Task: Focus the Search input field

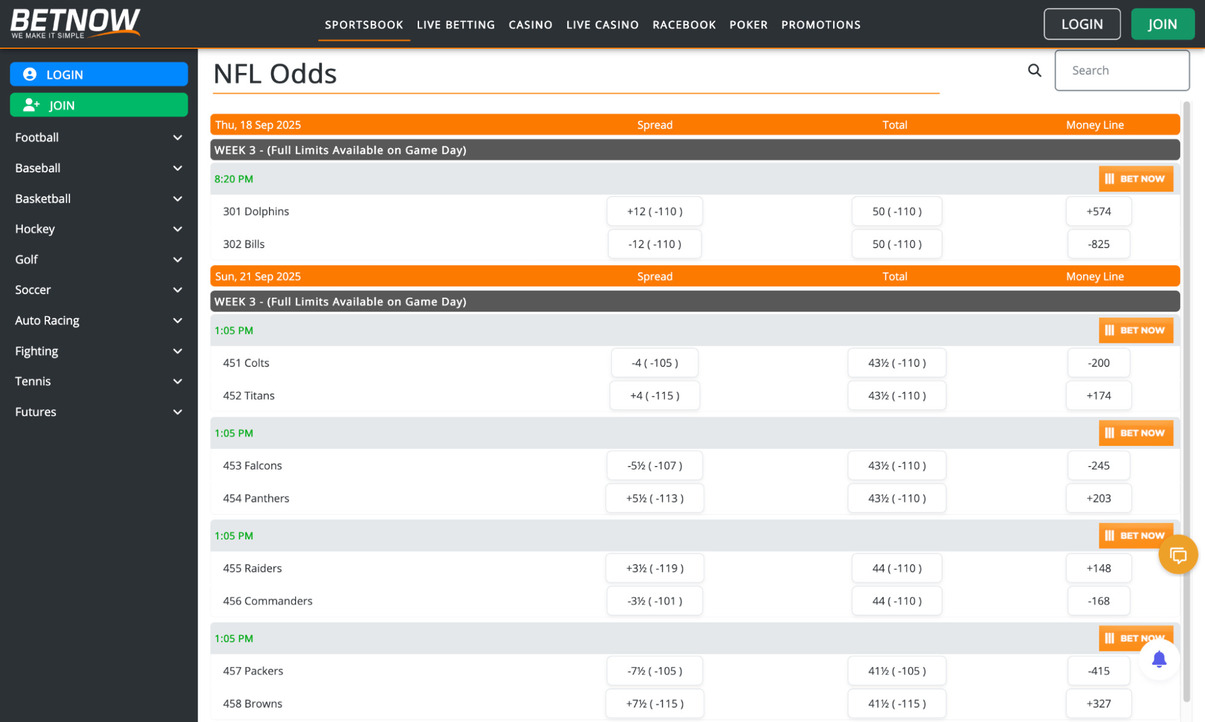Action: 1122,70
